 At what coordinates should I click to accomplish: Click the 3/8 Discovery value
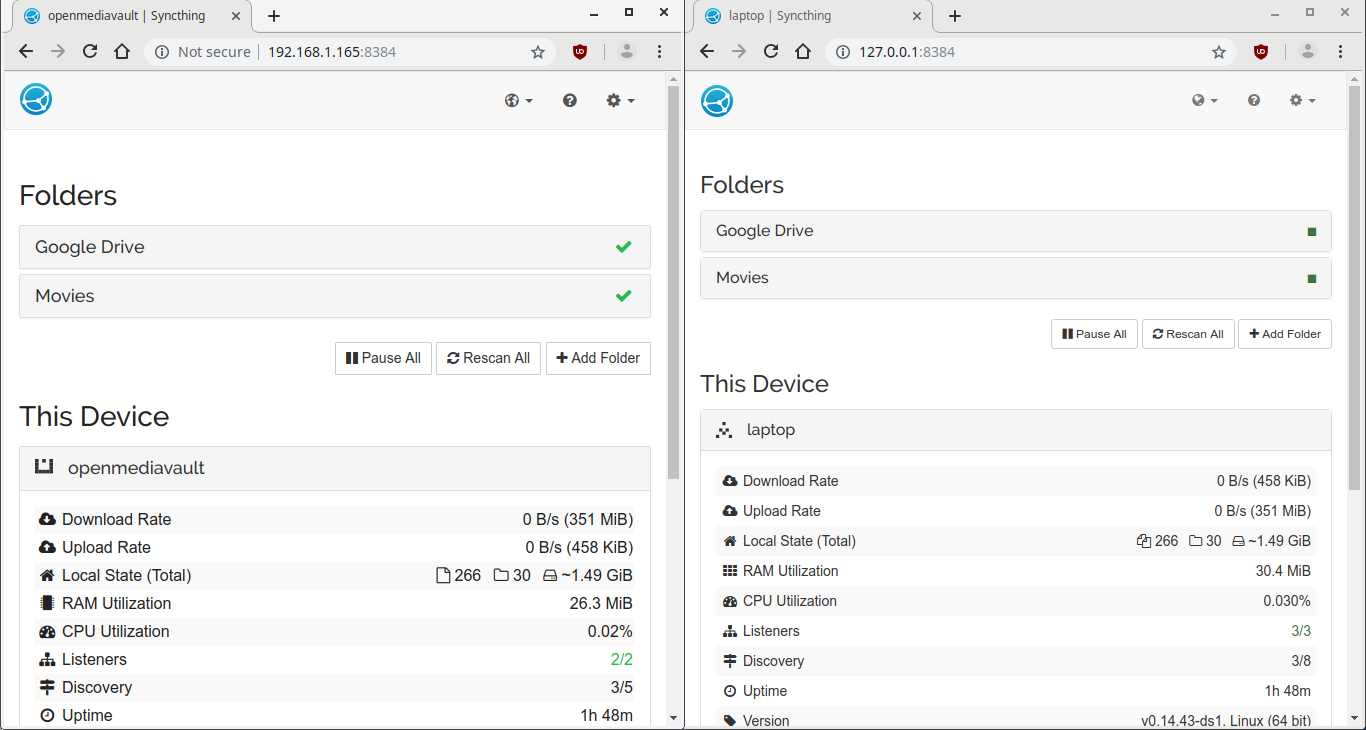coord(1301,661)
